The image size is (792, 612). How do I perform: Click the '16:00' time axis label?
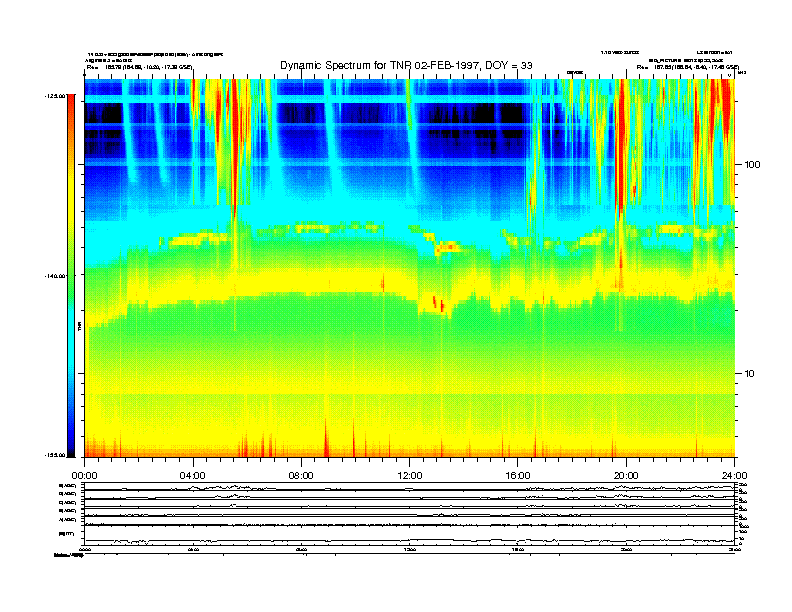518,476
